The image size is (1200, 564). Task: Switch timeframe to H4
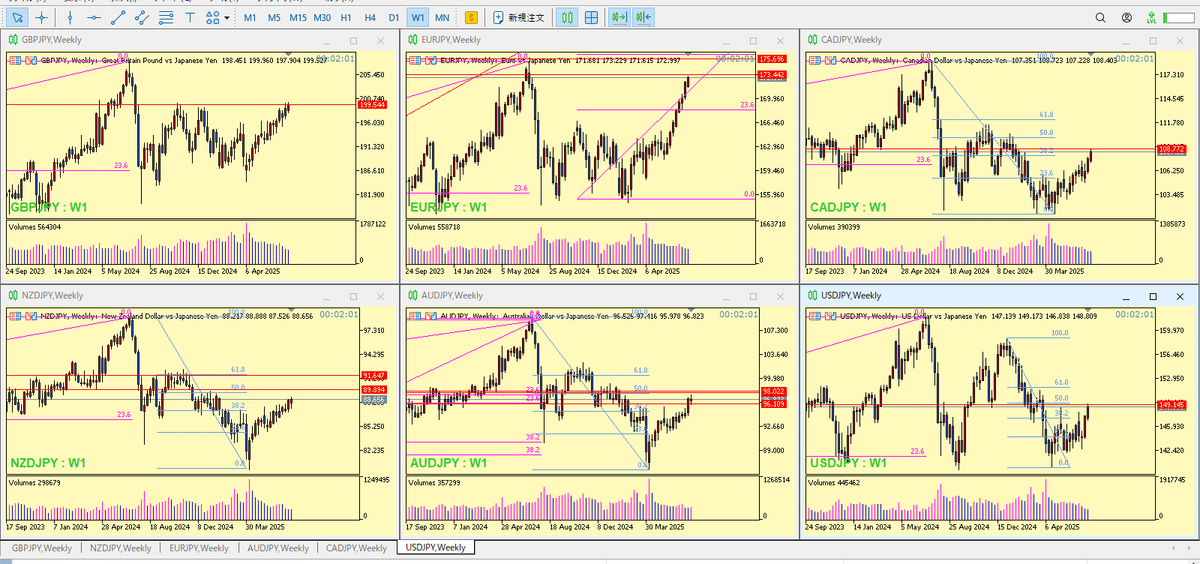[370, 18]
